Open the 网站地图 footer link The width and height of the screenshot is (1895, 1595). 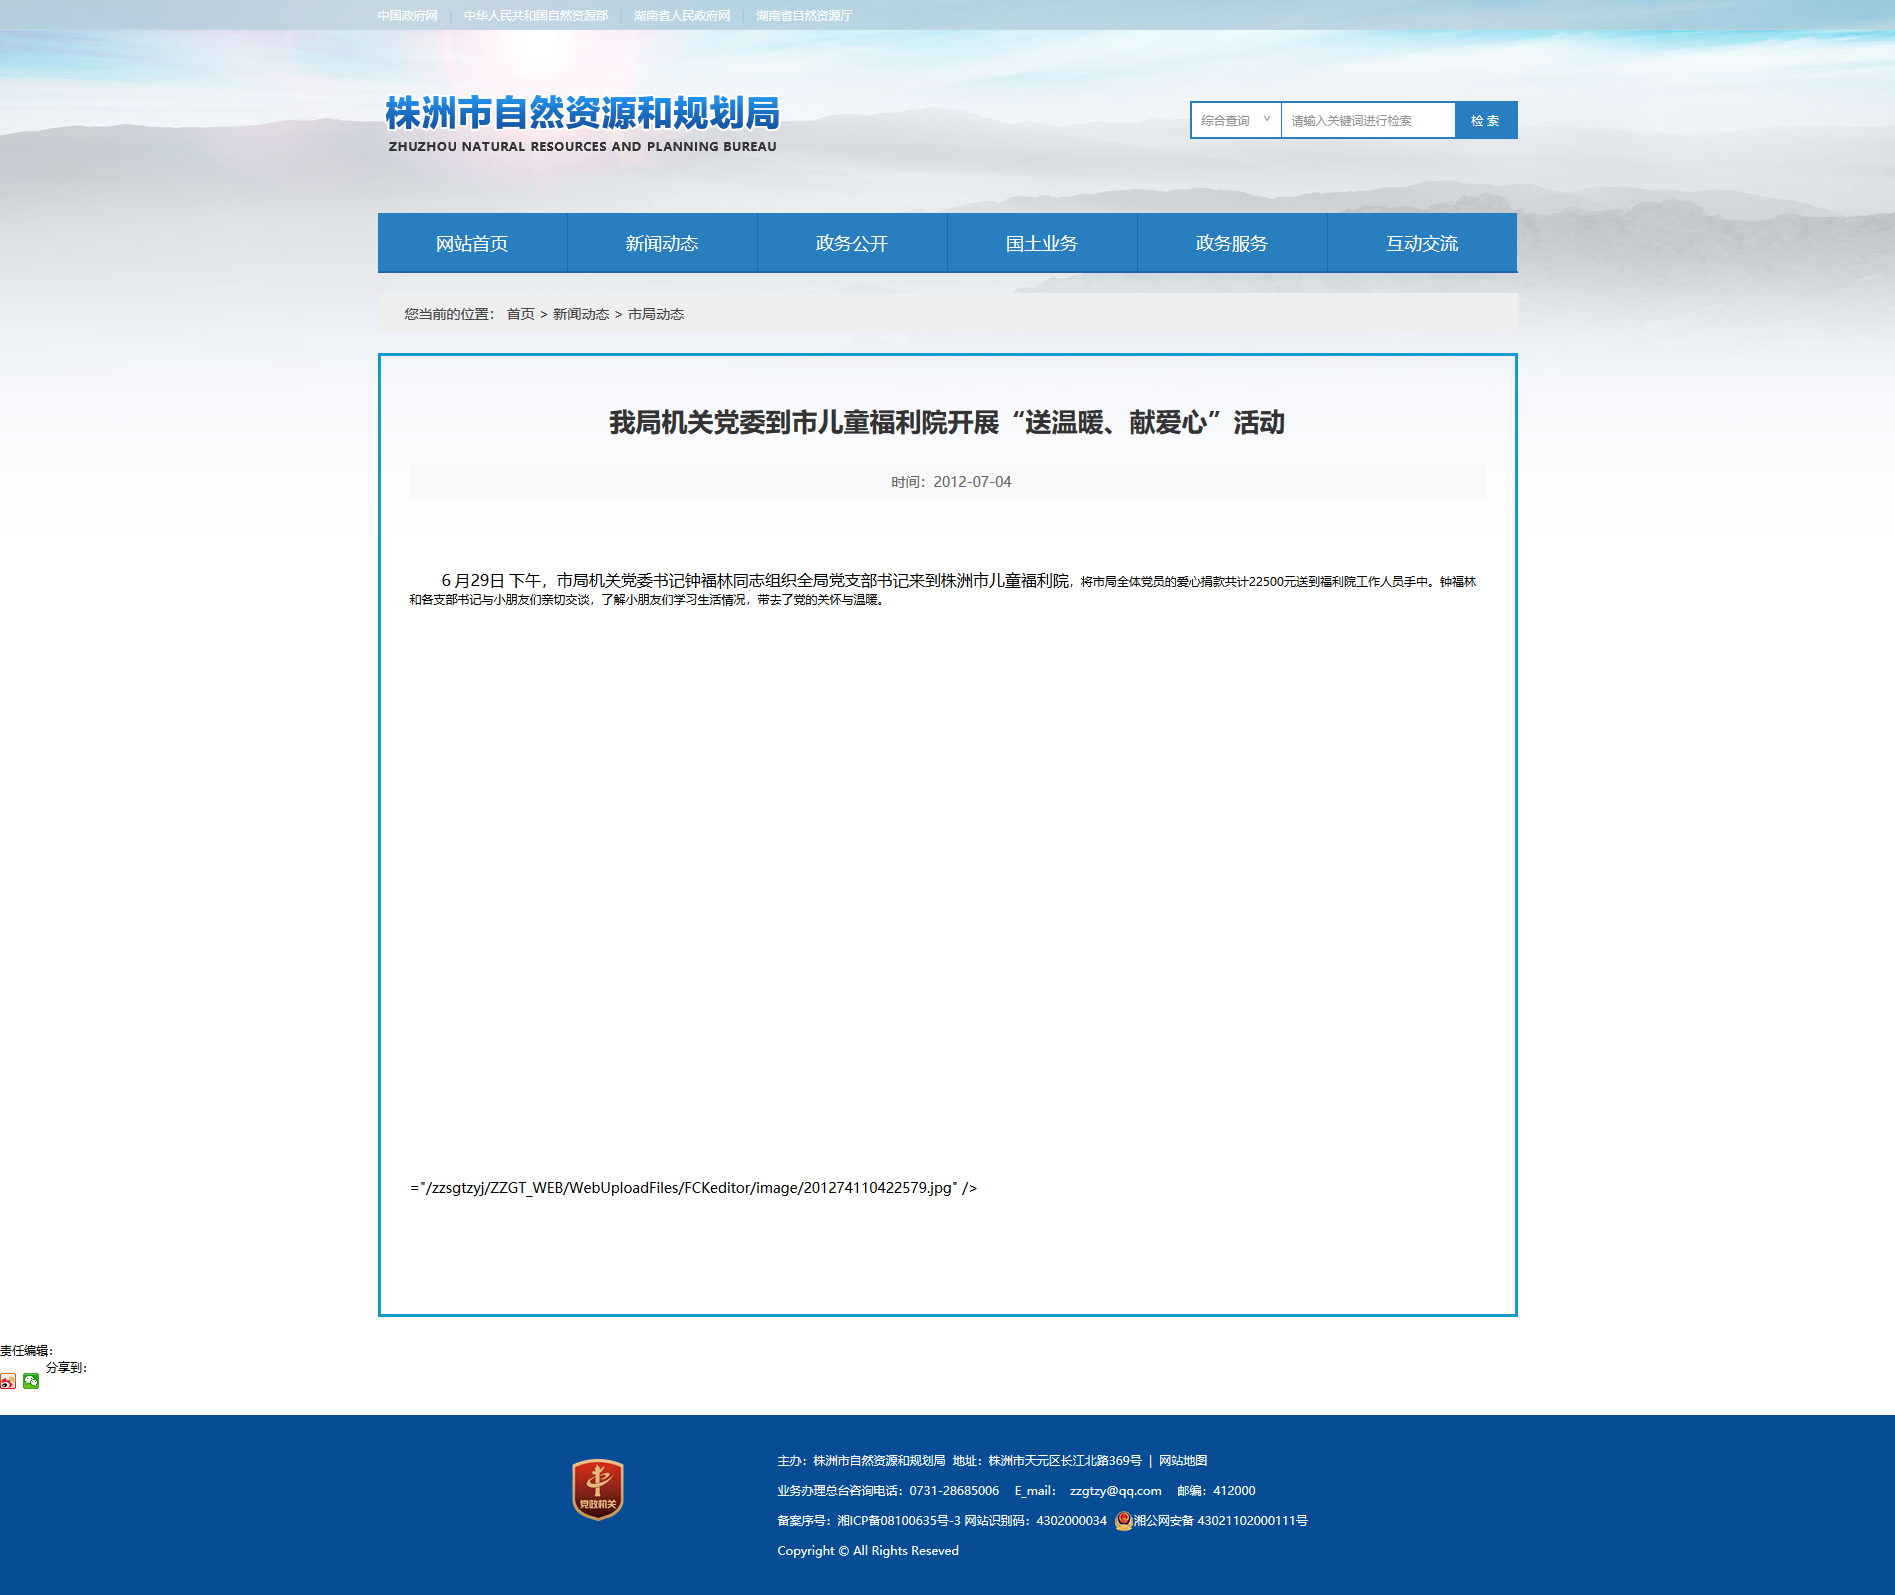tap(1183, 1460)
